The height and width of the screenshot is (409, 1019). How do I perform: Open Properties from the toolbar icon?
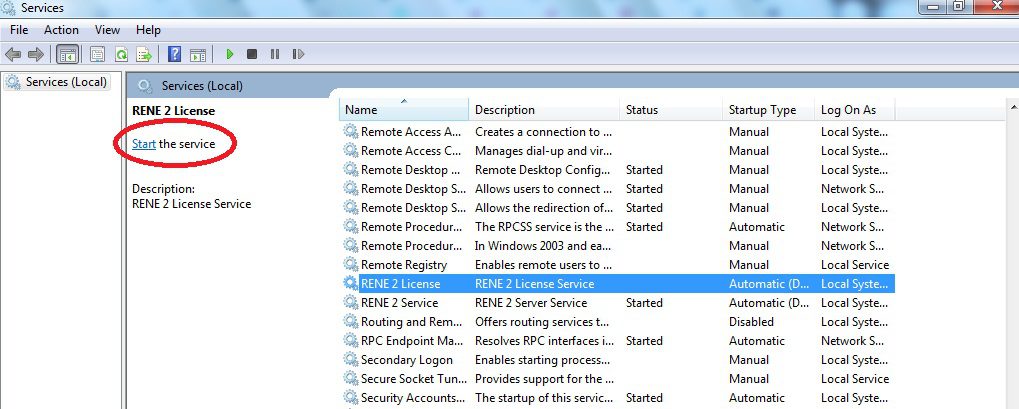click(x=97, y=55)
